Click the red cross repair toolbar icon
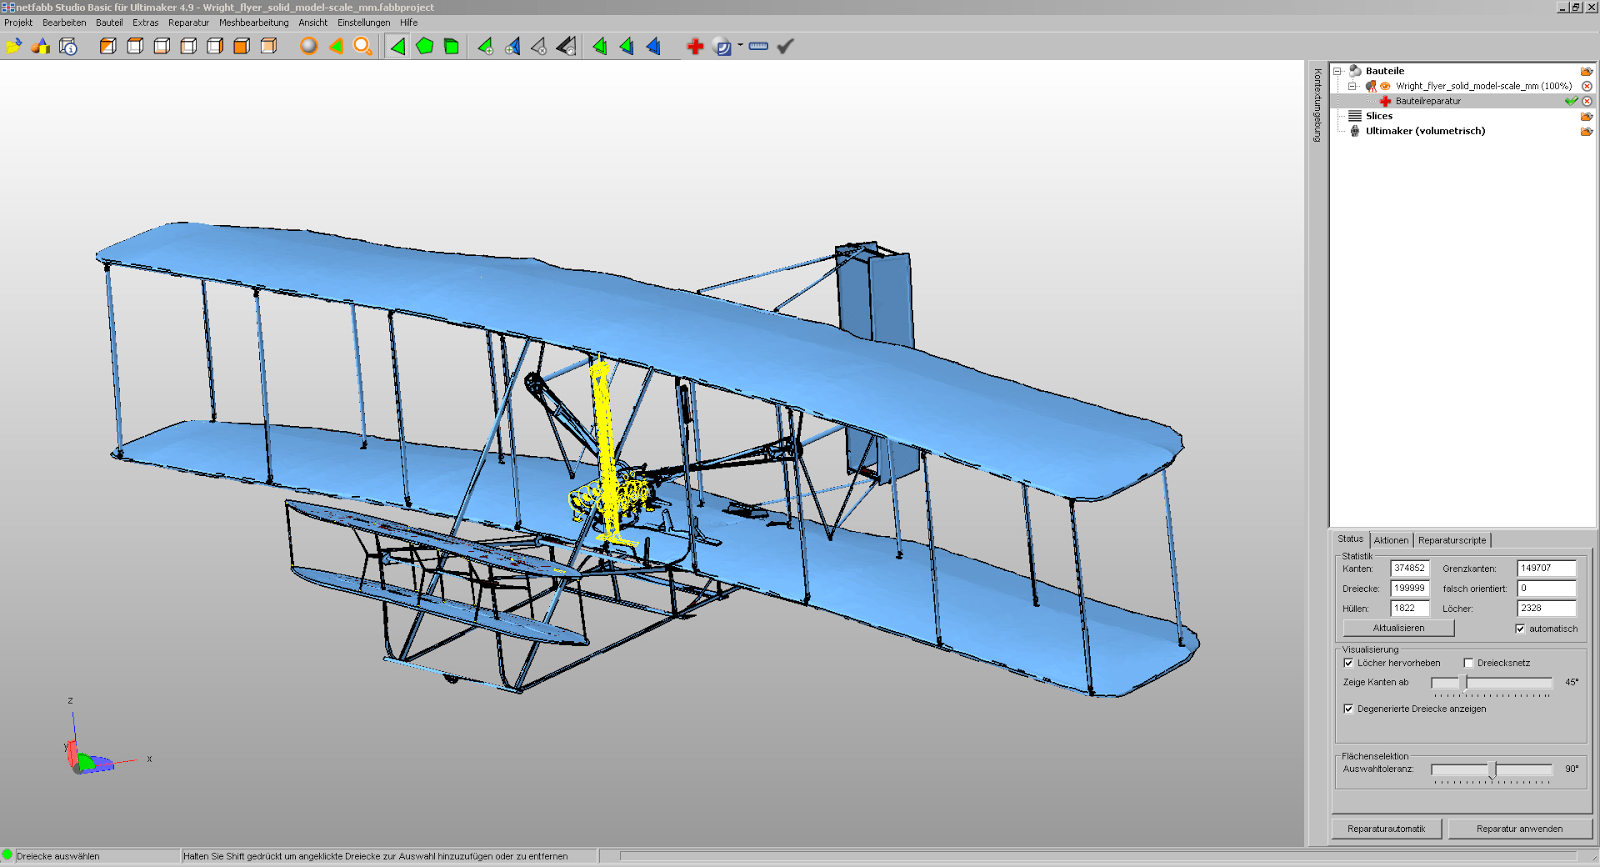The height and width of the screenshot is (867, 1600). (x=695, y=46)
